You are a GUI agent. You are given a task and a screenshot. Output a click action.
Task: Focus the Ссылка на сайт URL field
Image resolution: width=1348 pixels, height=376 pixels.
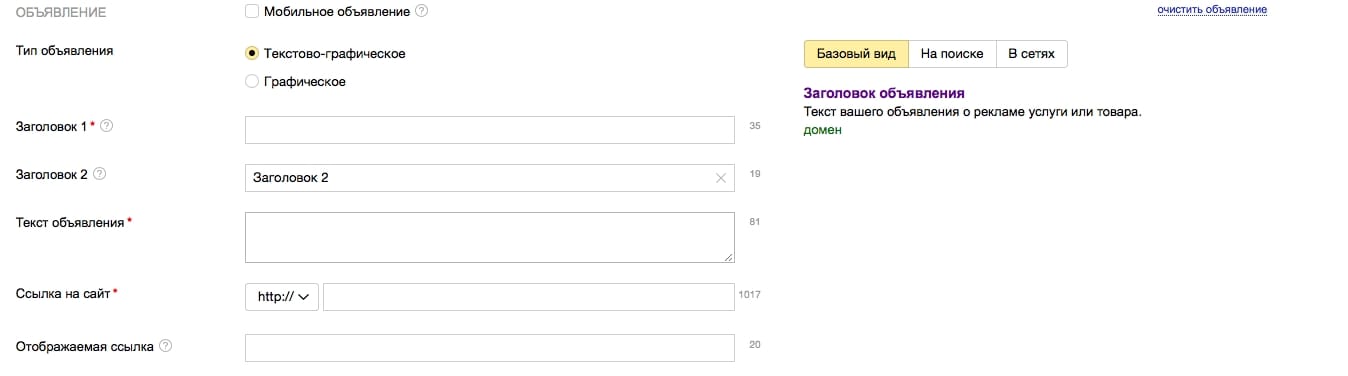(529, 297)
